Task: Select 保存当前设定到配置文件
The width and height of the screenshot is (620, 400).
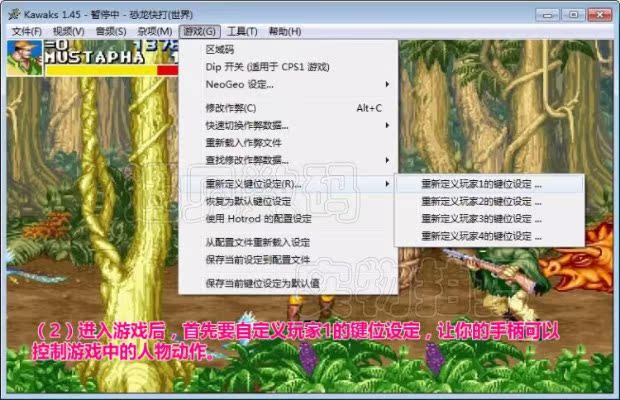Action: 288,260
